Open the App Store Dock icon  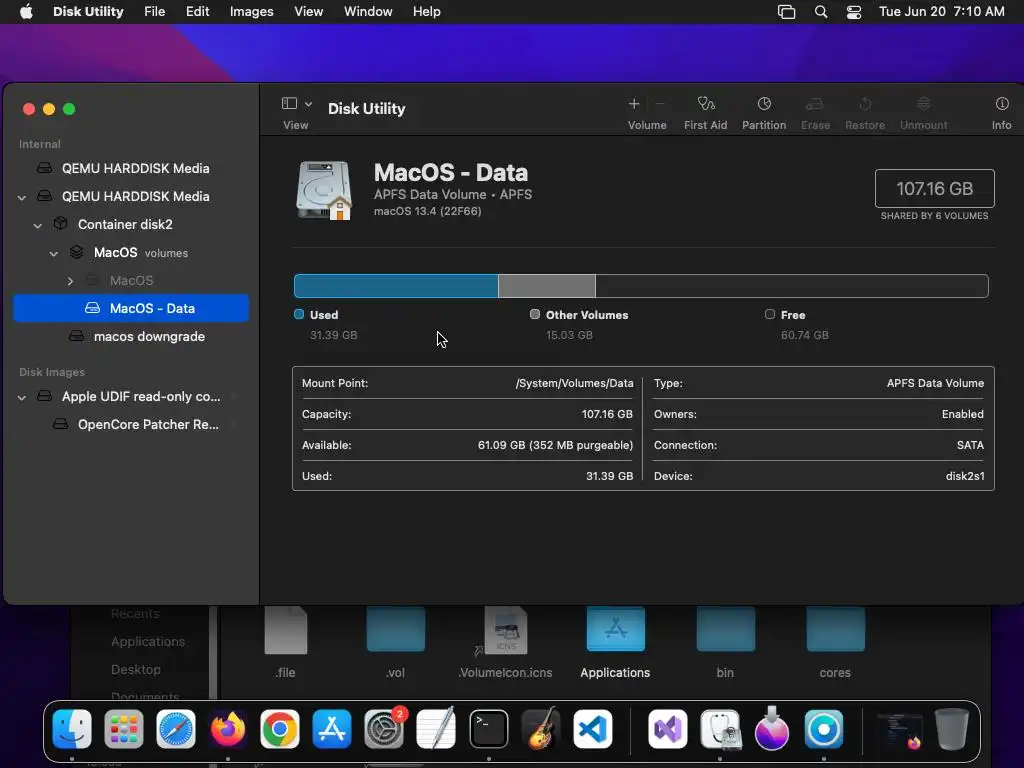pos(332,729)
